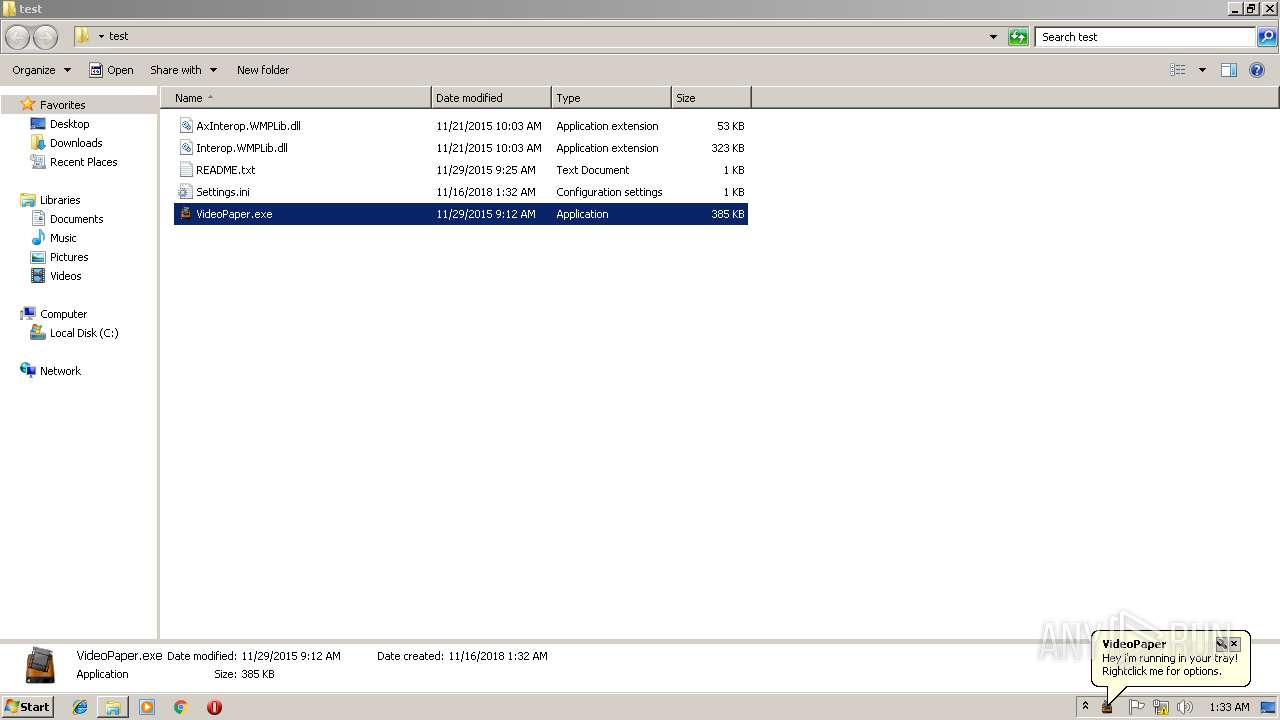Click the Action Center flag icon
The image size is (1280, 720).
click(x=1136, y=707)
